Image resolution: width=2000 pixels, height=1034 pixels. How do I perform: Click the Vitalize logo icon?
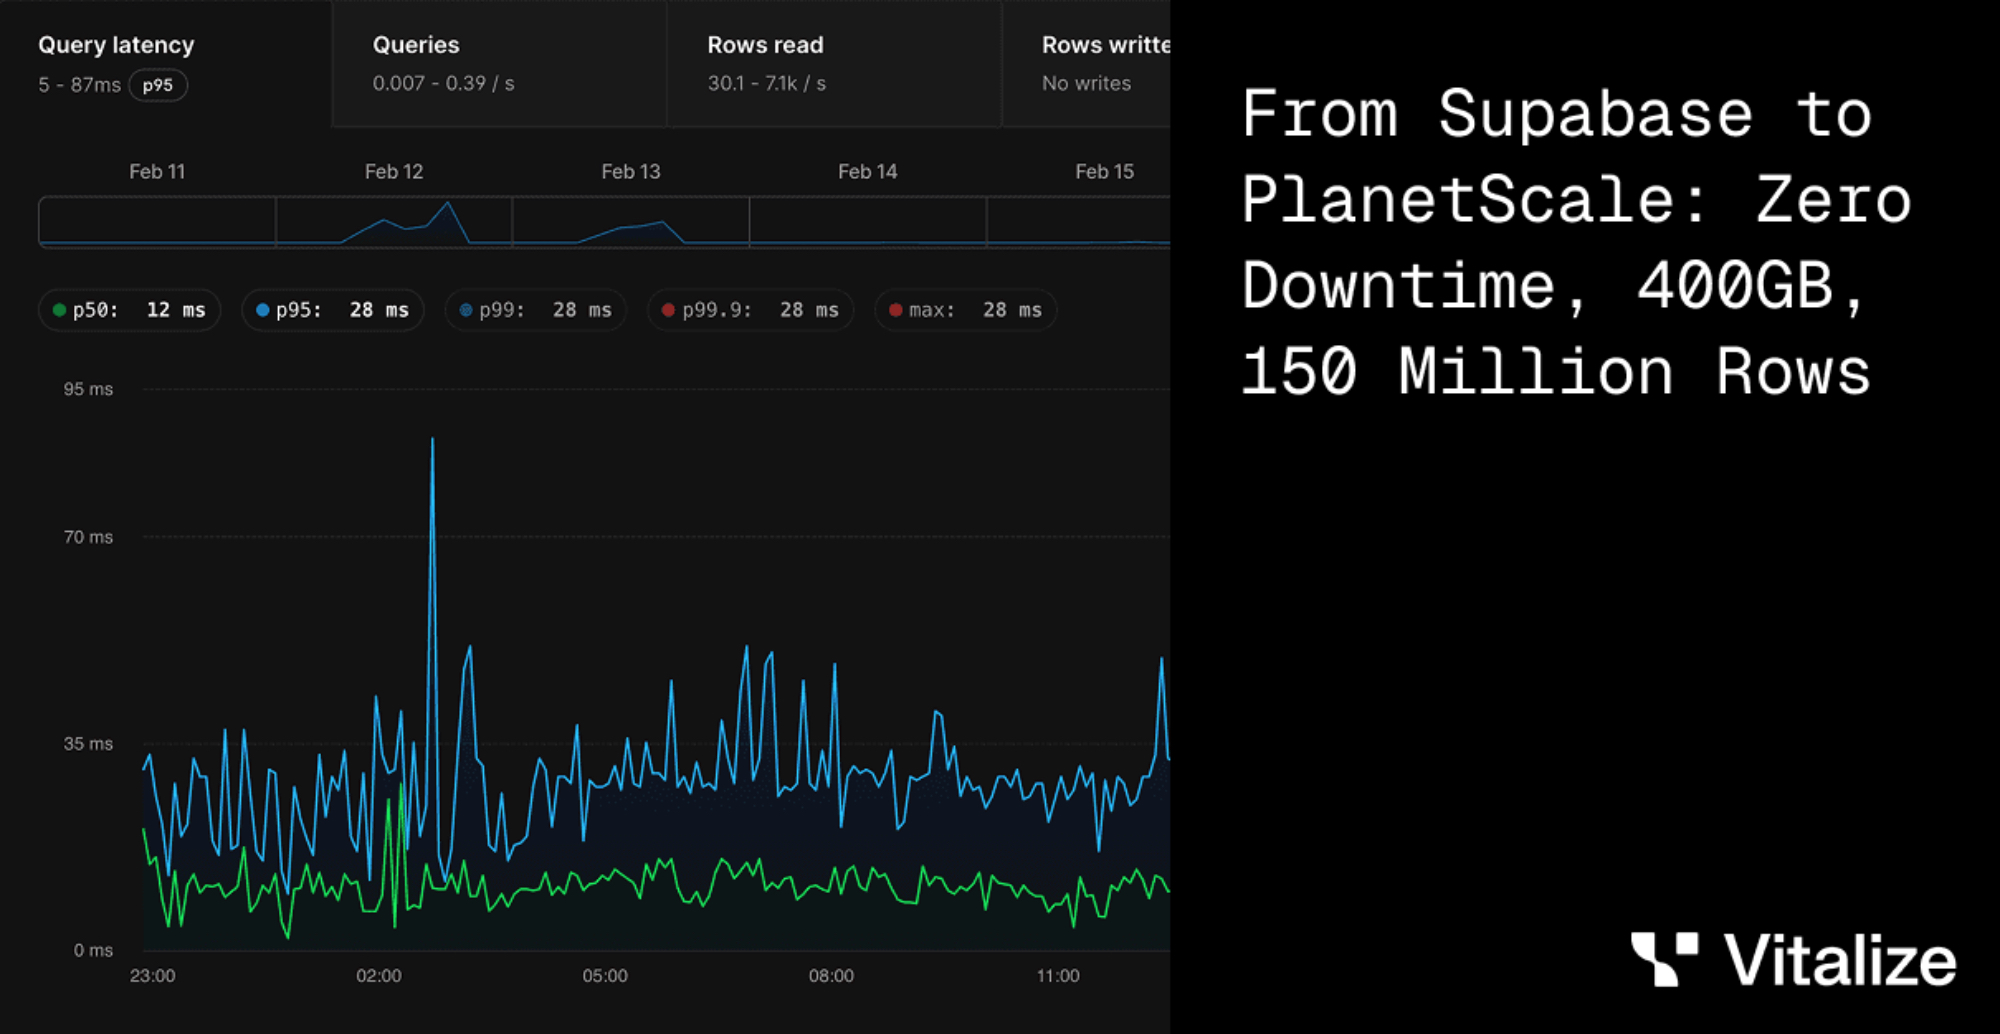click(x=1664, y=959)
